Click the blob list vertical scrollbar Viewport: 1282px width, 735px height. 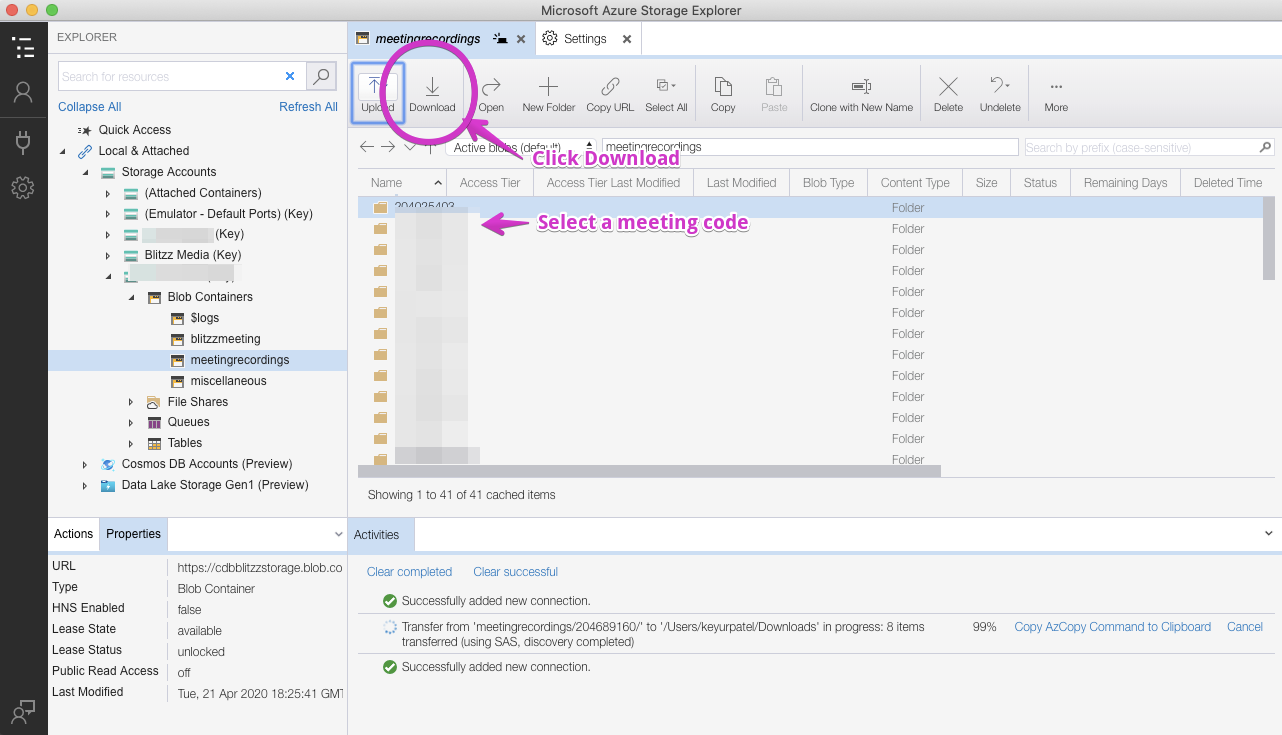pos(1269,238)
